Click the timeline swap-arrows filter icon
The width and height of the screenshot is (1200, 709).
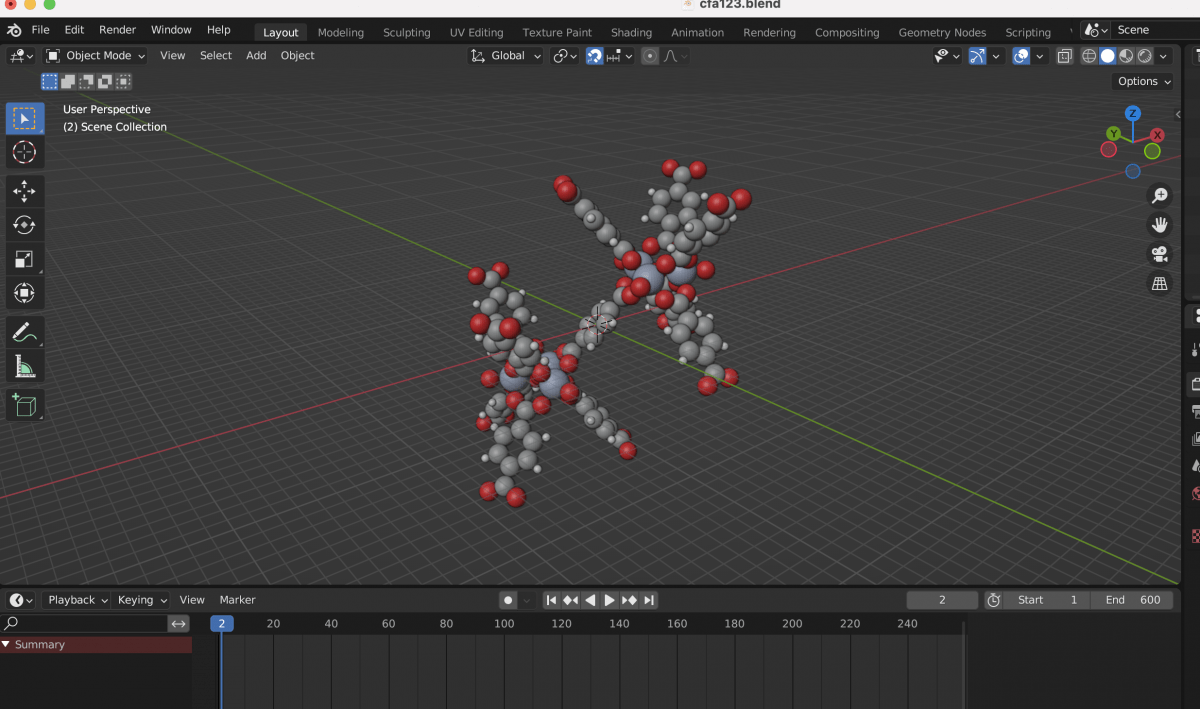pos(179,624)
